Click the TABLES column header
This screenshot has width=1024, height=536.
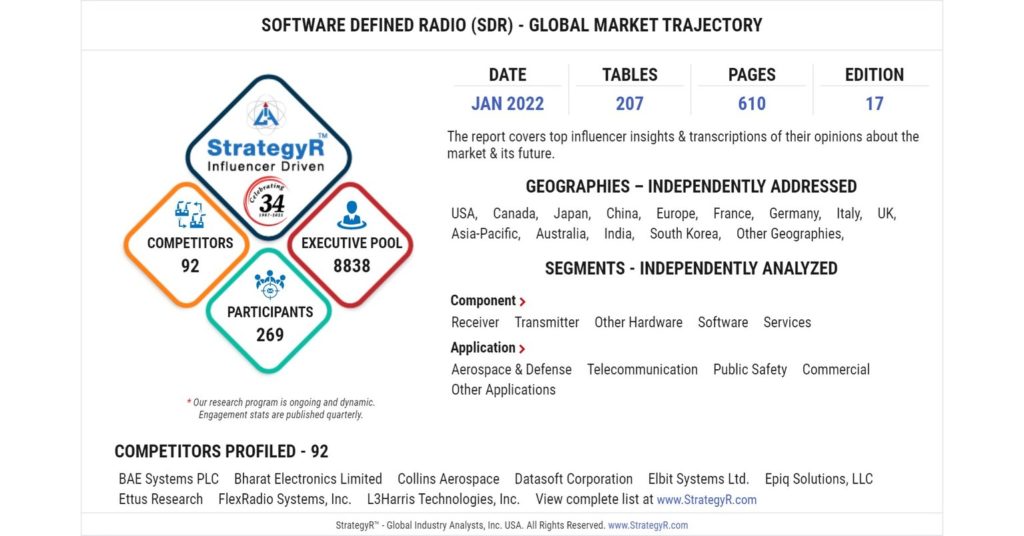[x=630, y=74]
